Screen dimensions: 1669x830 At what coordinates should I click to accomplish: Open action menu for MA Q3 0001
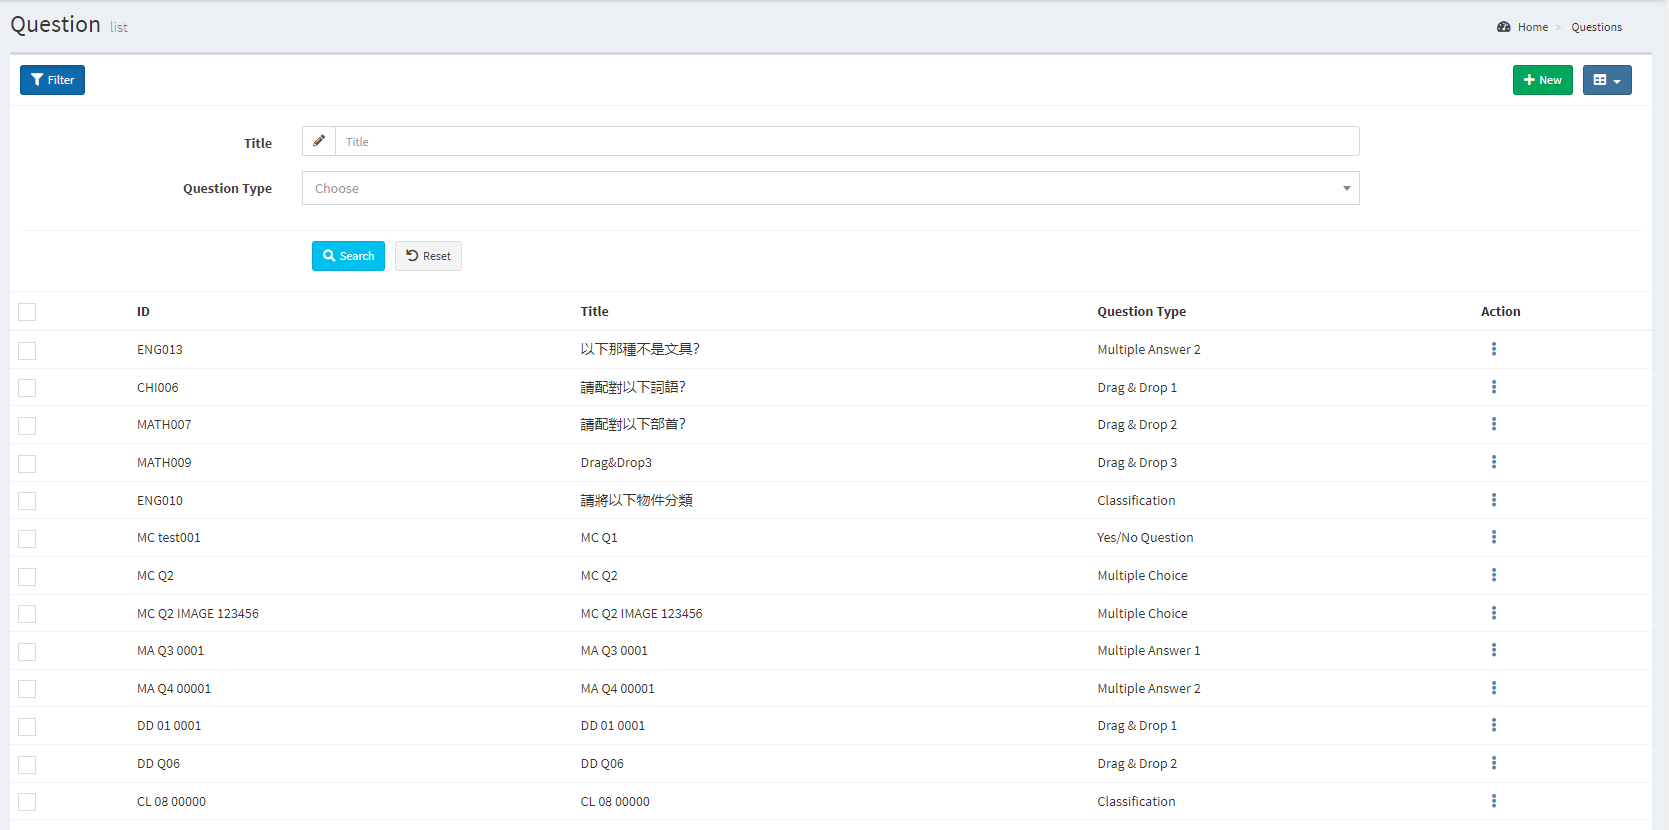1493,650
